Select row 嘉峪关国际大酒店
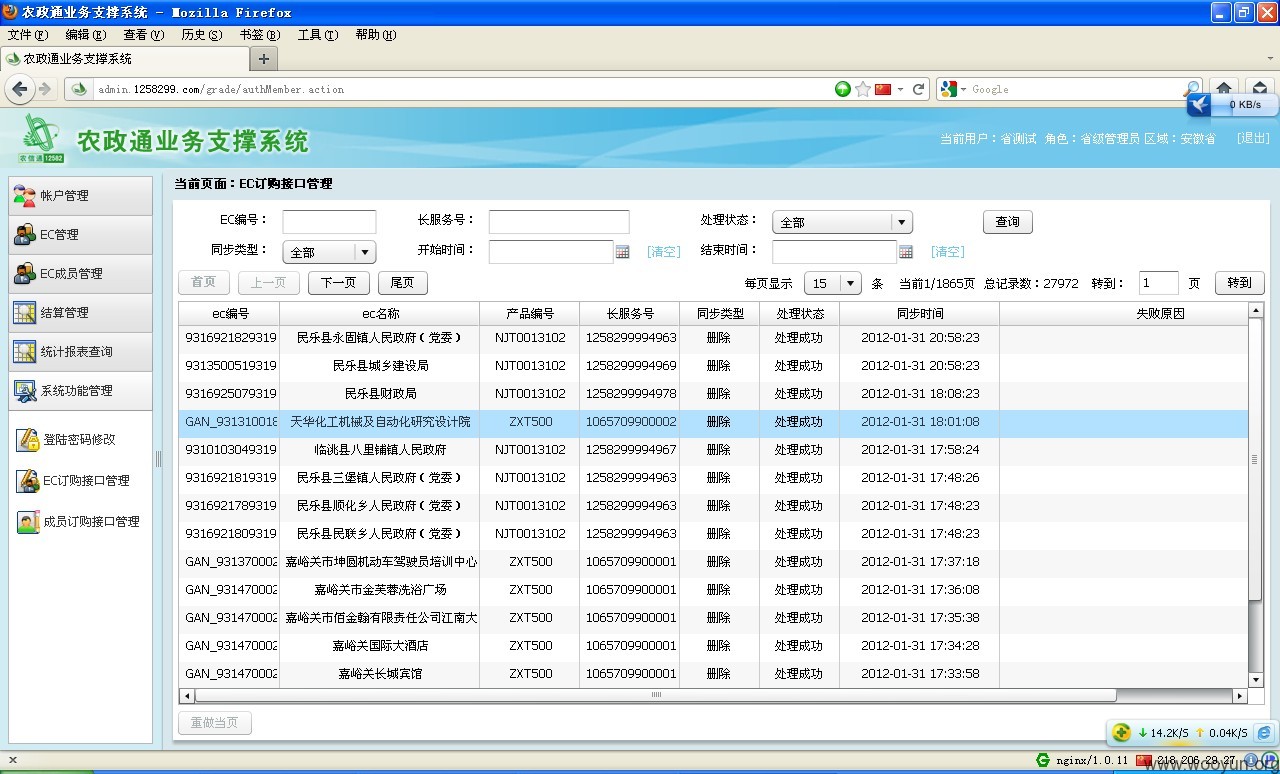The width and height of the screenshot is (1280, 774). (714, 646)
